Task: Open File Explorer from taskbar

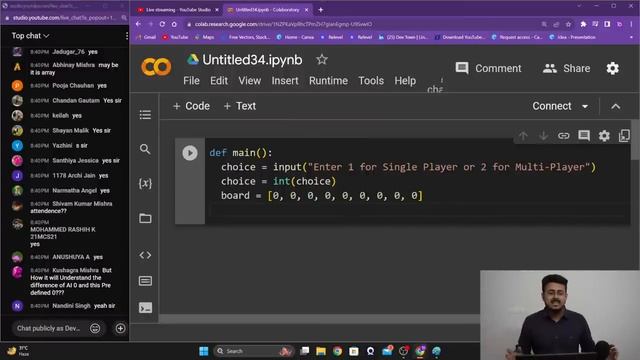Action: (x=321, y=351)
